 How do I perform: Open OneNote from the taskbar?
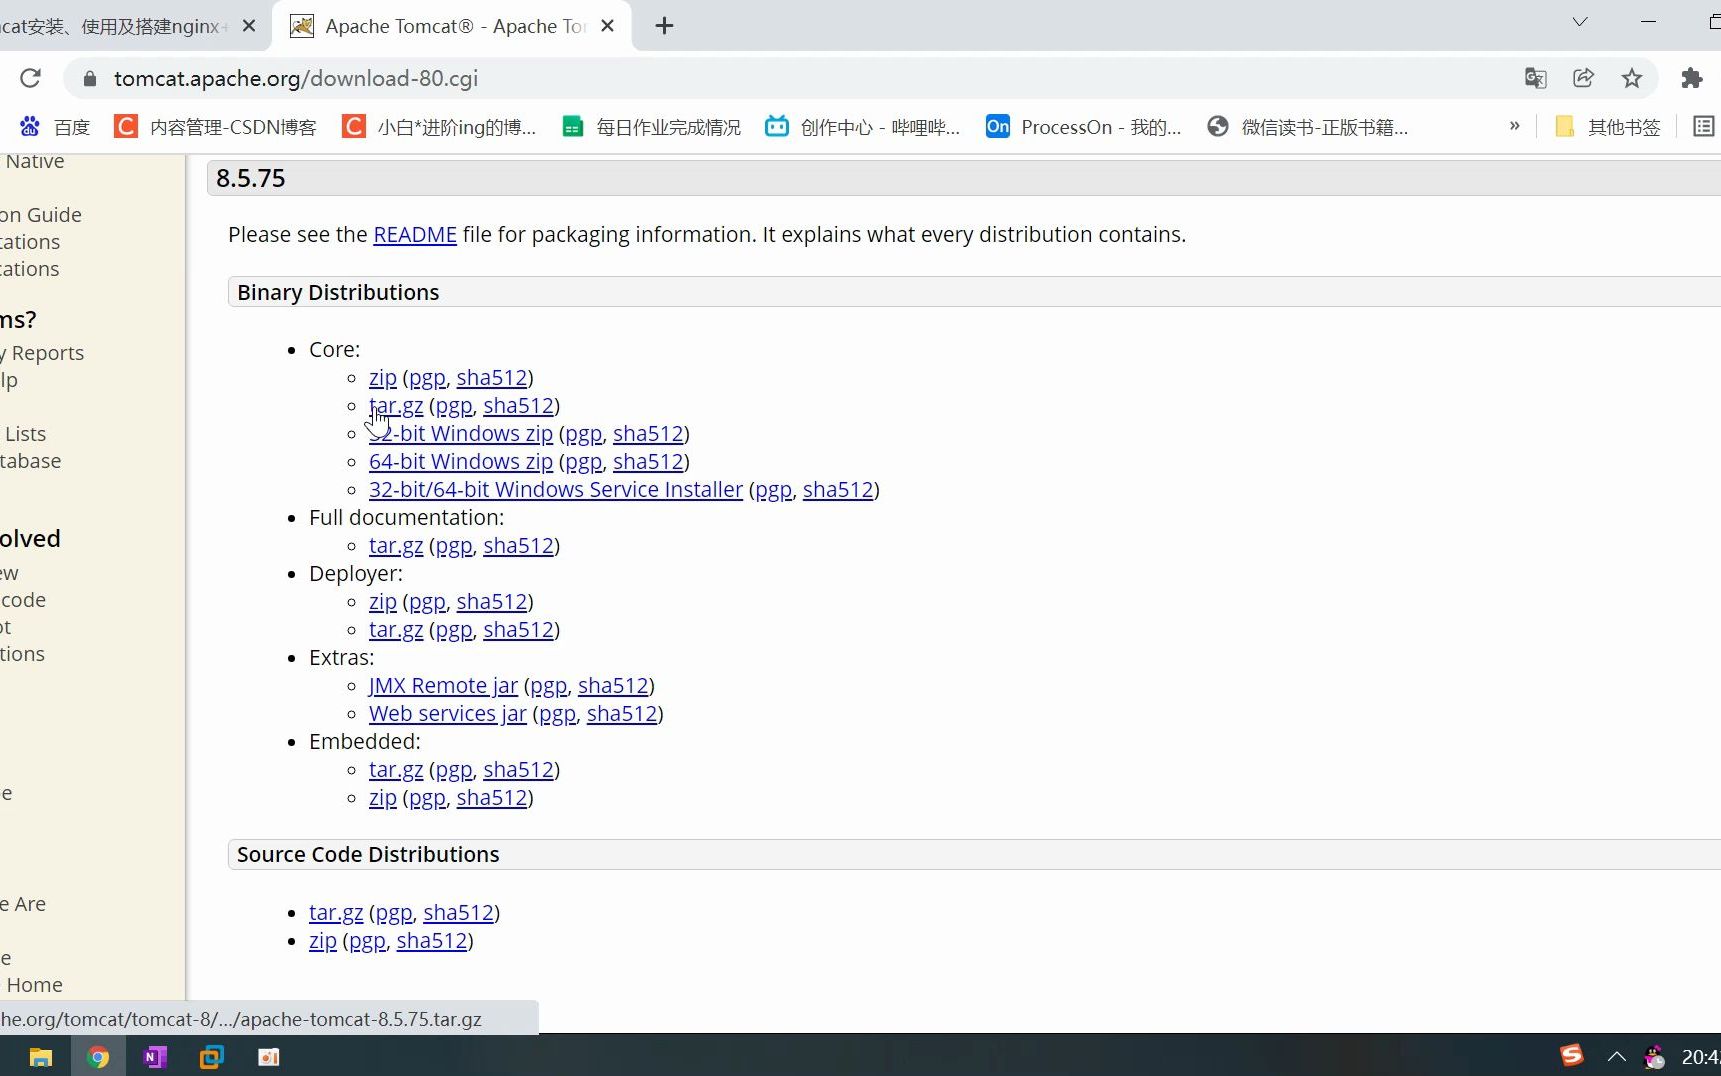click(155, 1057)
